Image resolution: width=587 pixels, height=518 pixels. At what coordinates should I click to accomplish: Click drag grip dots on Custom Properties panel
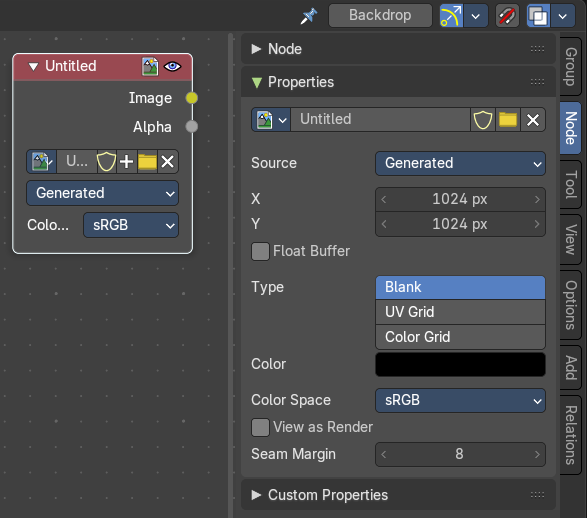pos(537,495)
